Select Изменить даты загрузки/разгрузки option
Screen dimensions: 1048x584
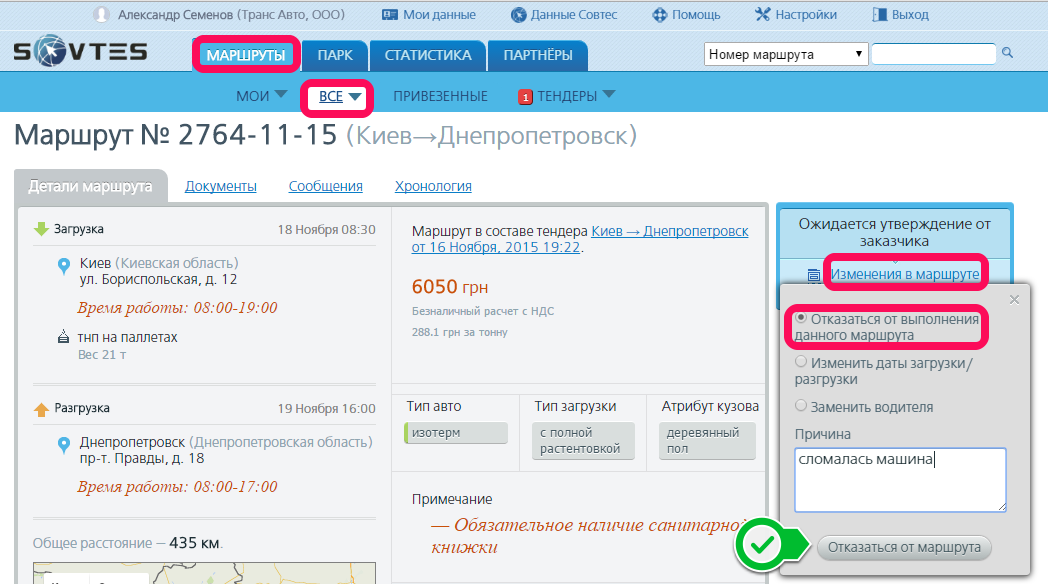click(801, 362)
